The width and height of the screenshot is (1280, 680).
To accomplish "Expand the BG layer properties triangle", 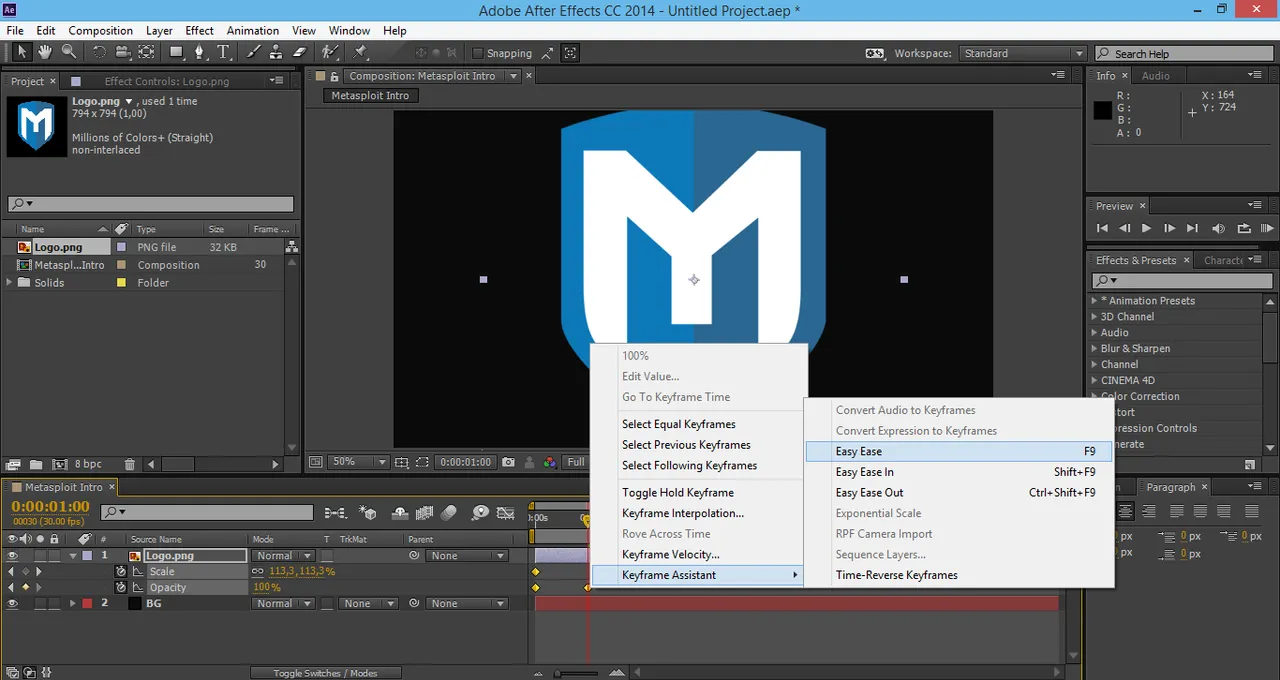I will [x=73, y=604].
